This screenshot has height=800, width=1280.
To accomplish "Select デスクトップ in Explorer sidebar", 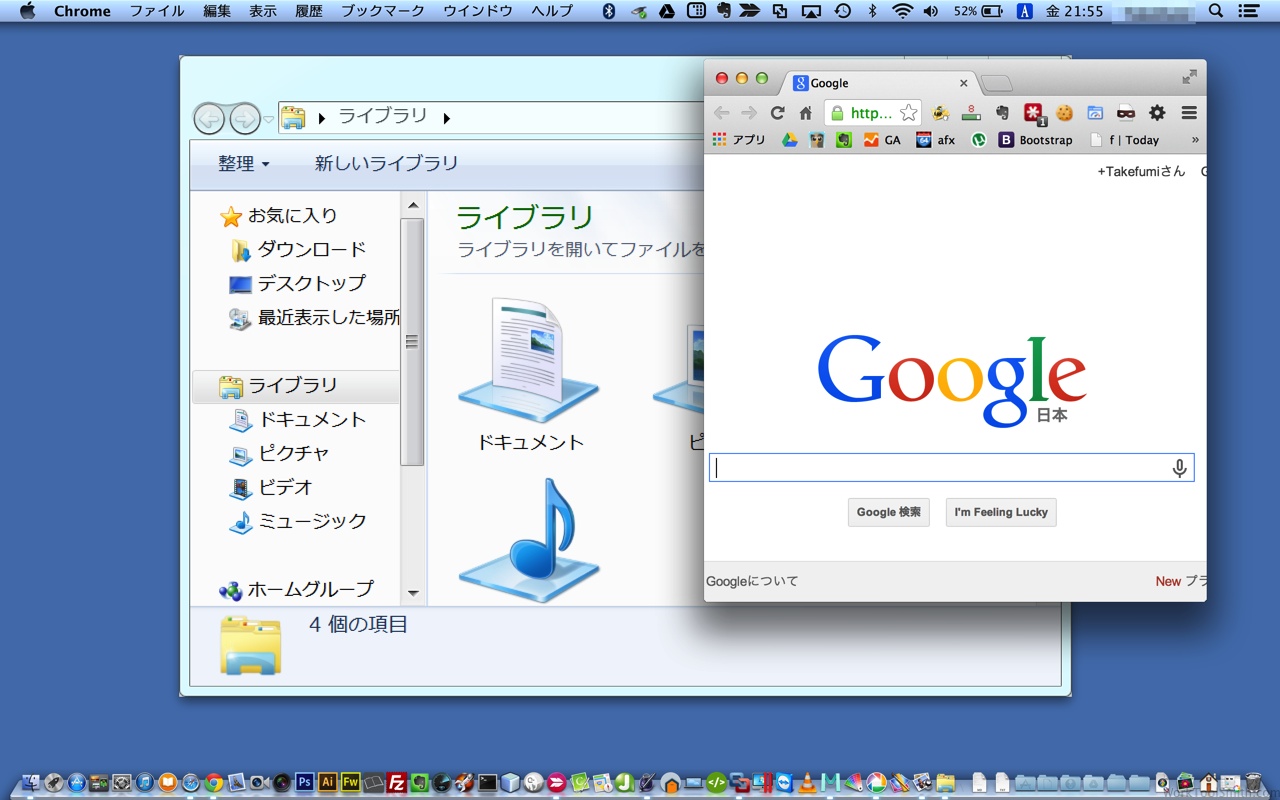I will 298,283.
